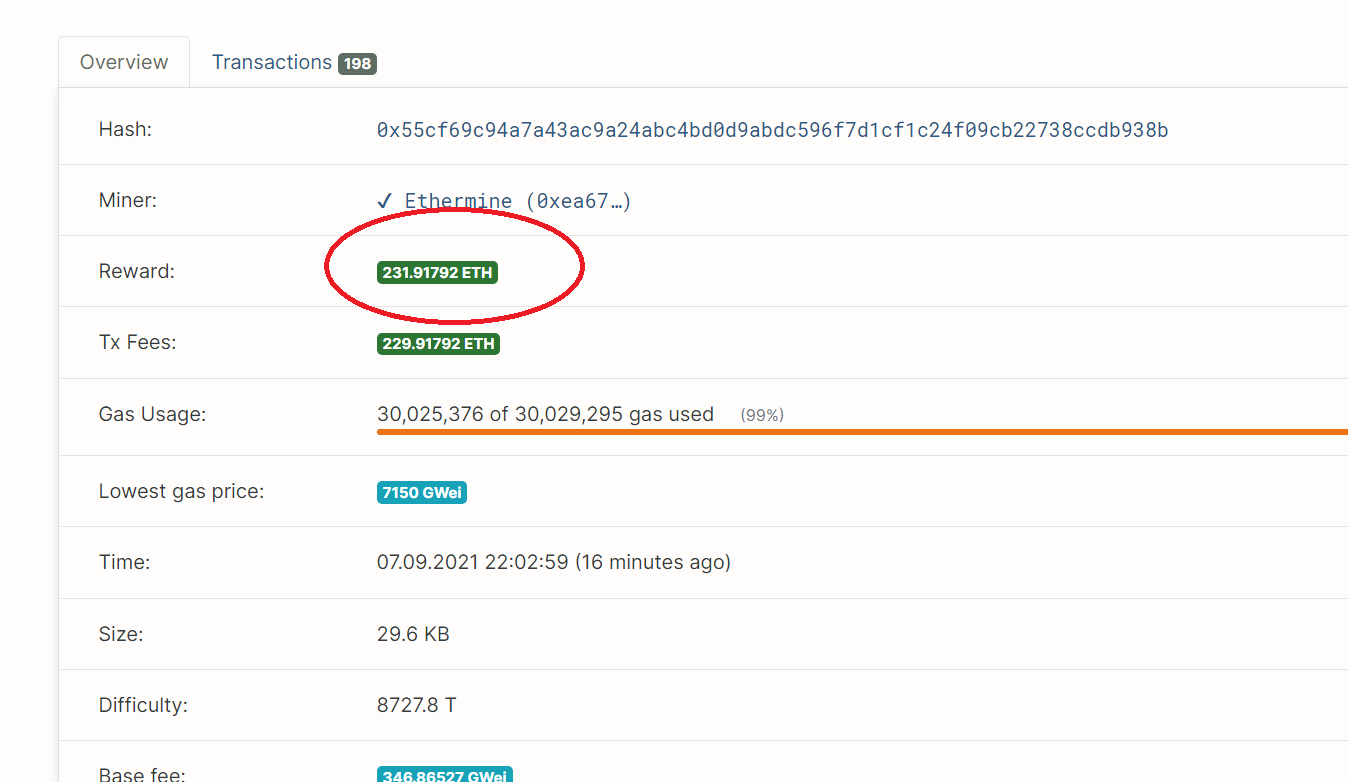The height and width of the screenshot is (782, 1348).
Task: Click the checkmark icon next to Ethermine
Action: coord(385,201)
